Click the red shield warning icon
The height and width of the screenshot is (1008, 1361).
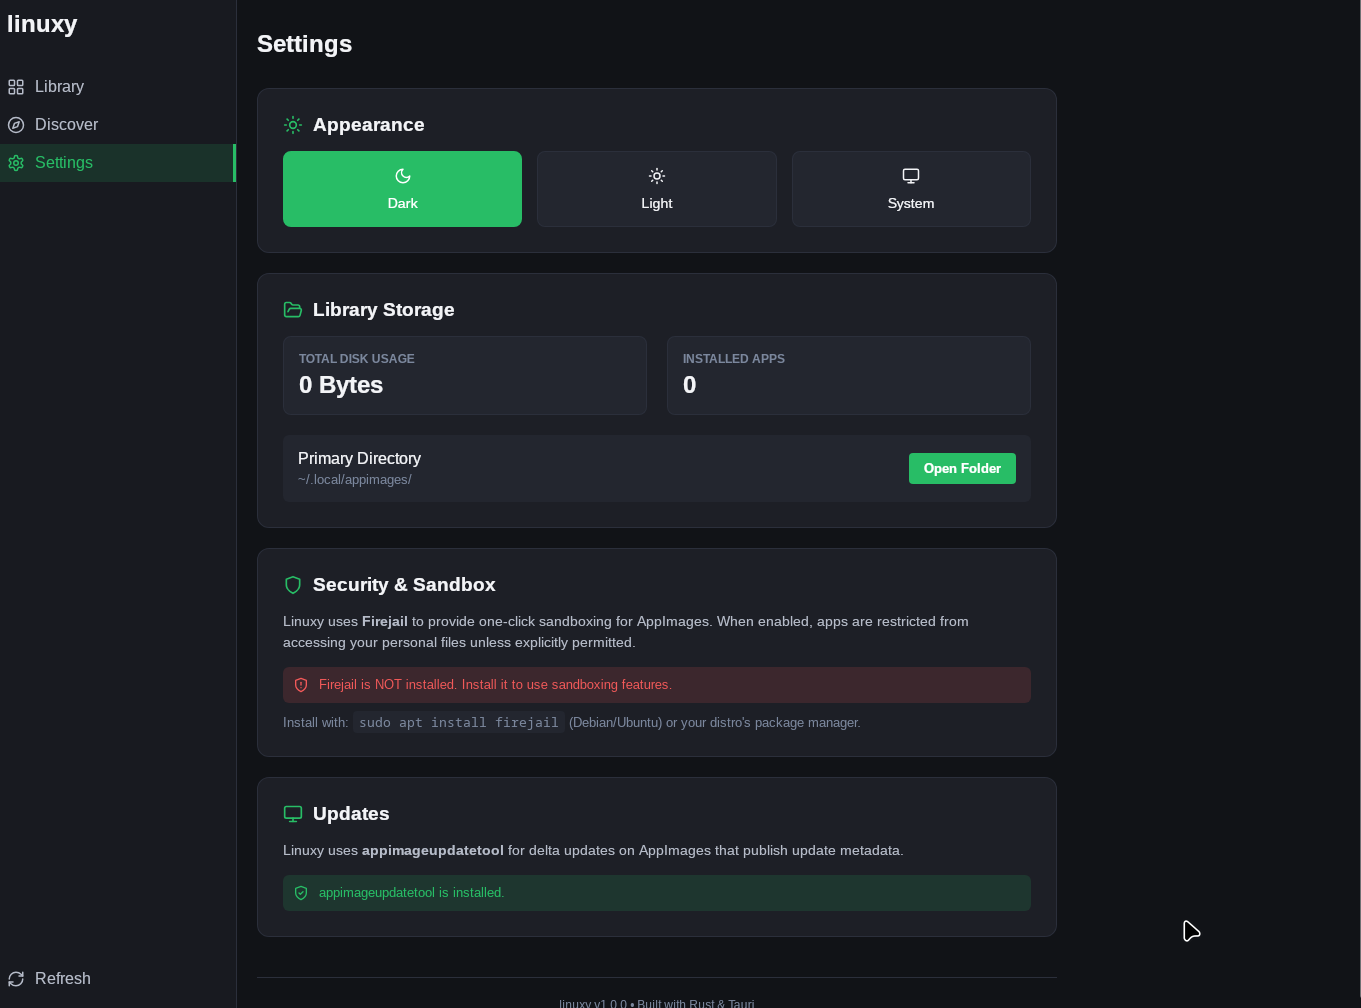point(301,685)
